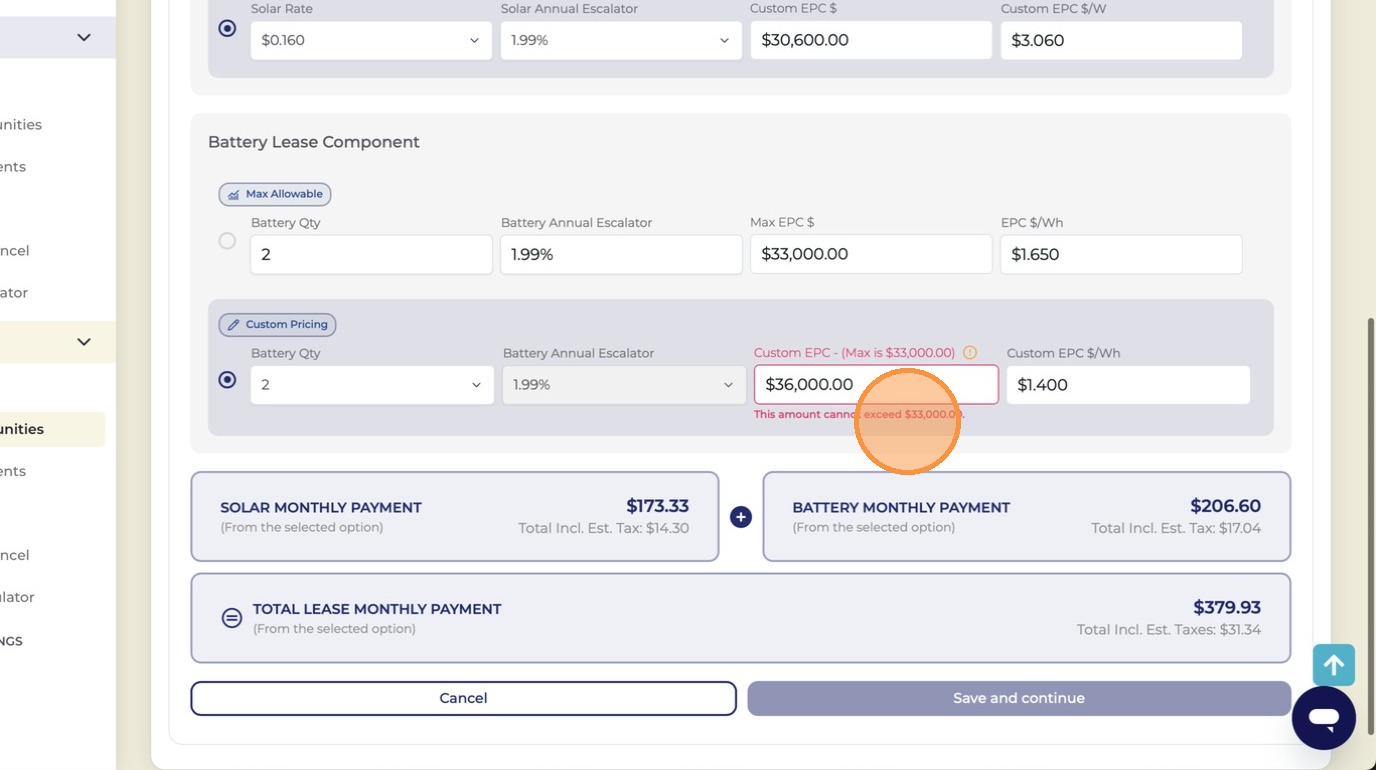This screenshot has height=770, width=1376.
Task: Click the $206.60 battery payment amount
Action: click(x=1225, y=506)
